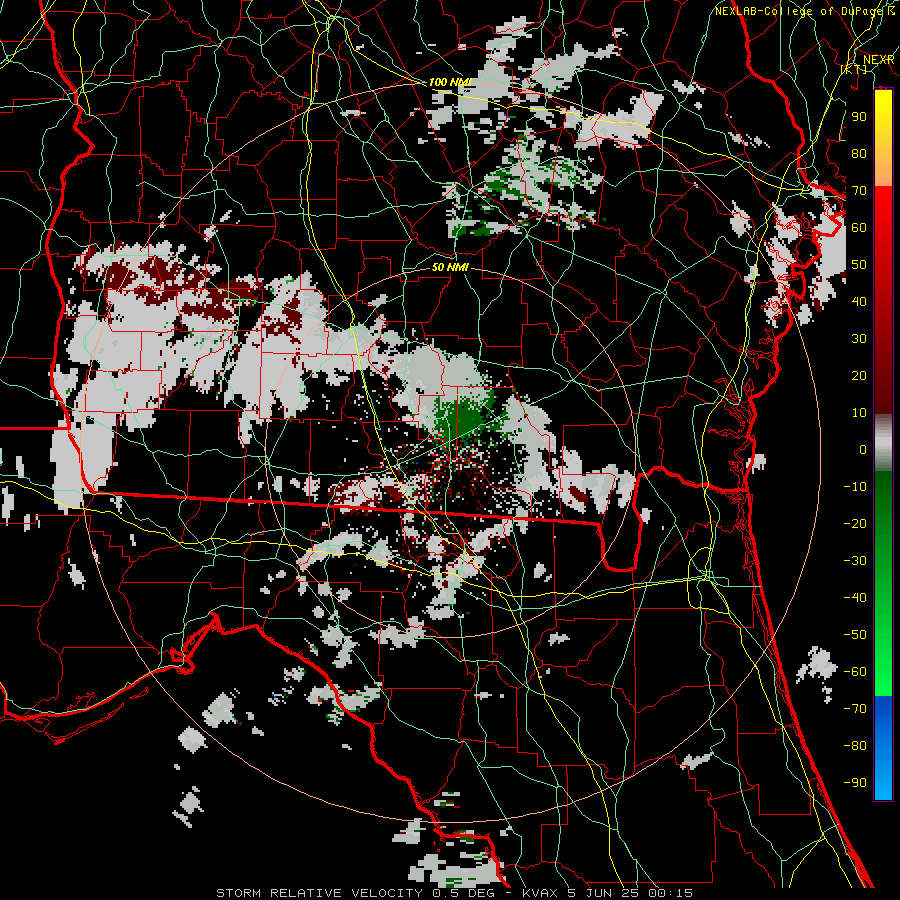
Task: Click the 30 label on the velocity scale
Action: pyautogui.click(x=859, y=339)
